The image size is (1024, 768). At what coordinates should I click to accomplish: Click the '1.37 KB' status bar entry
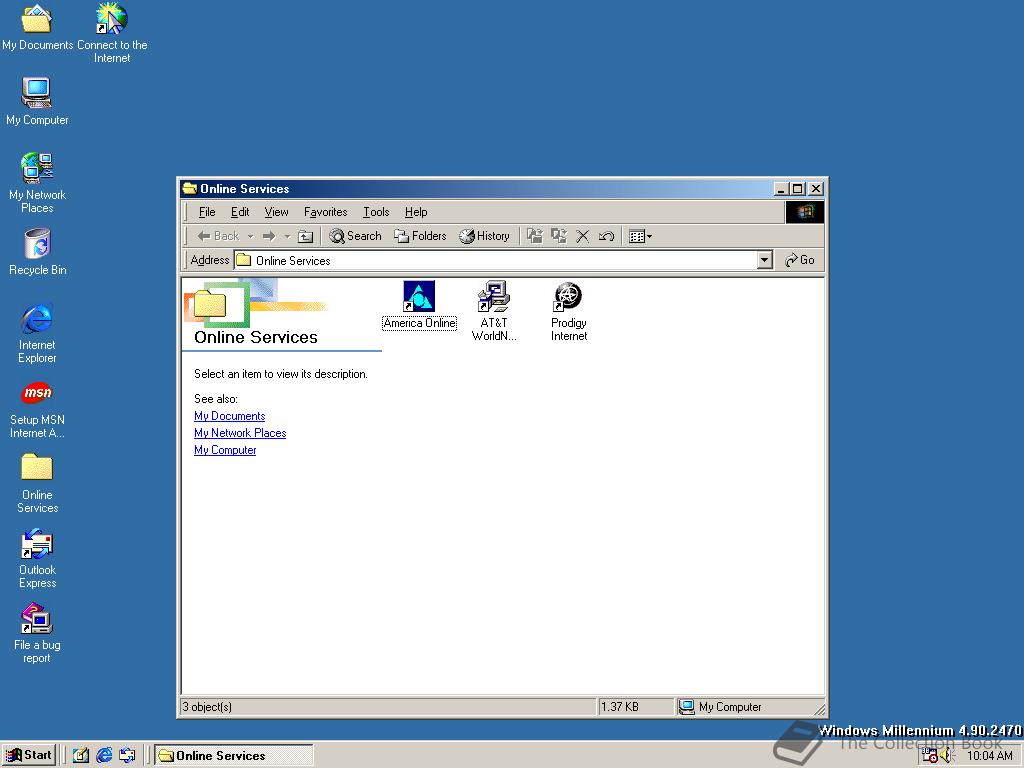[620, 707]
